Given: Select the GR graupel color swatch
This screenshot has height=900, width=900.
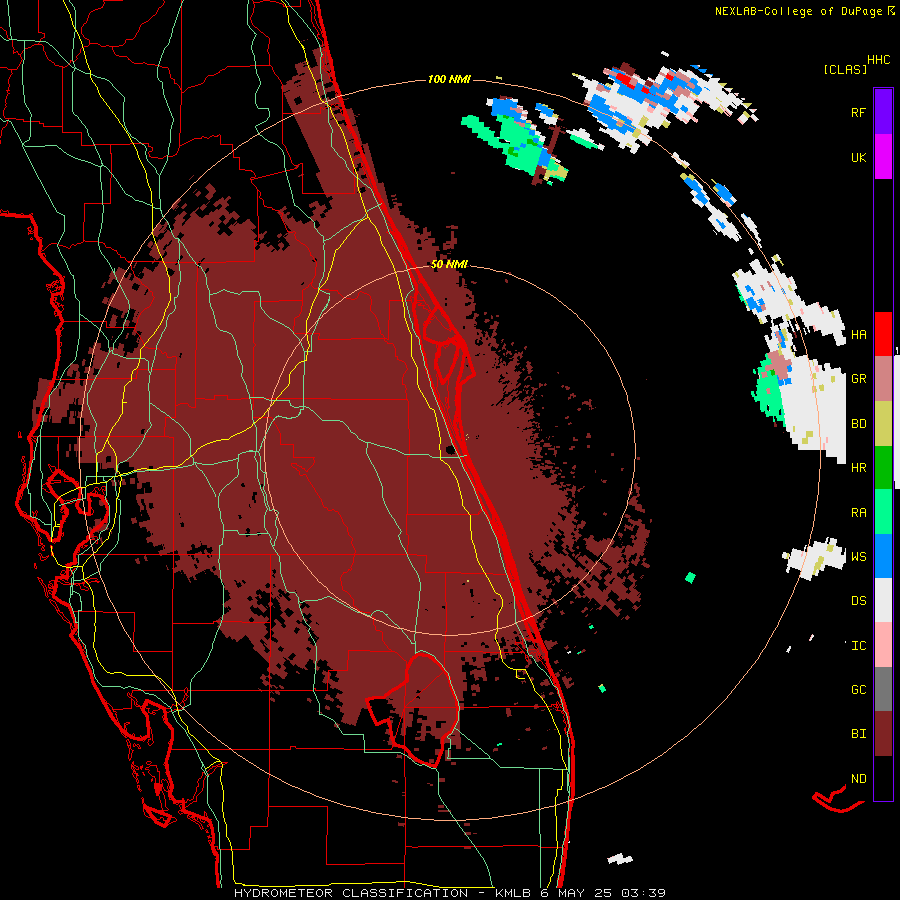Looking at the screenshot, I should [x=883, y=379].
